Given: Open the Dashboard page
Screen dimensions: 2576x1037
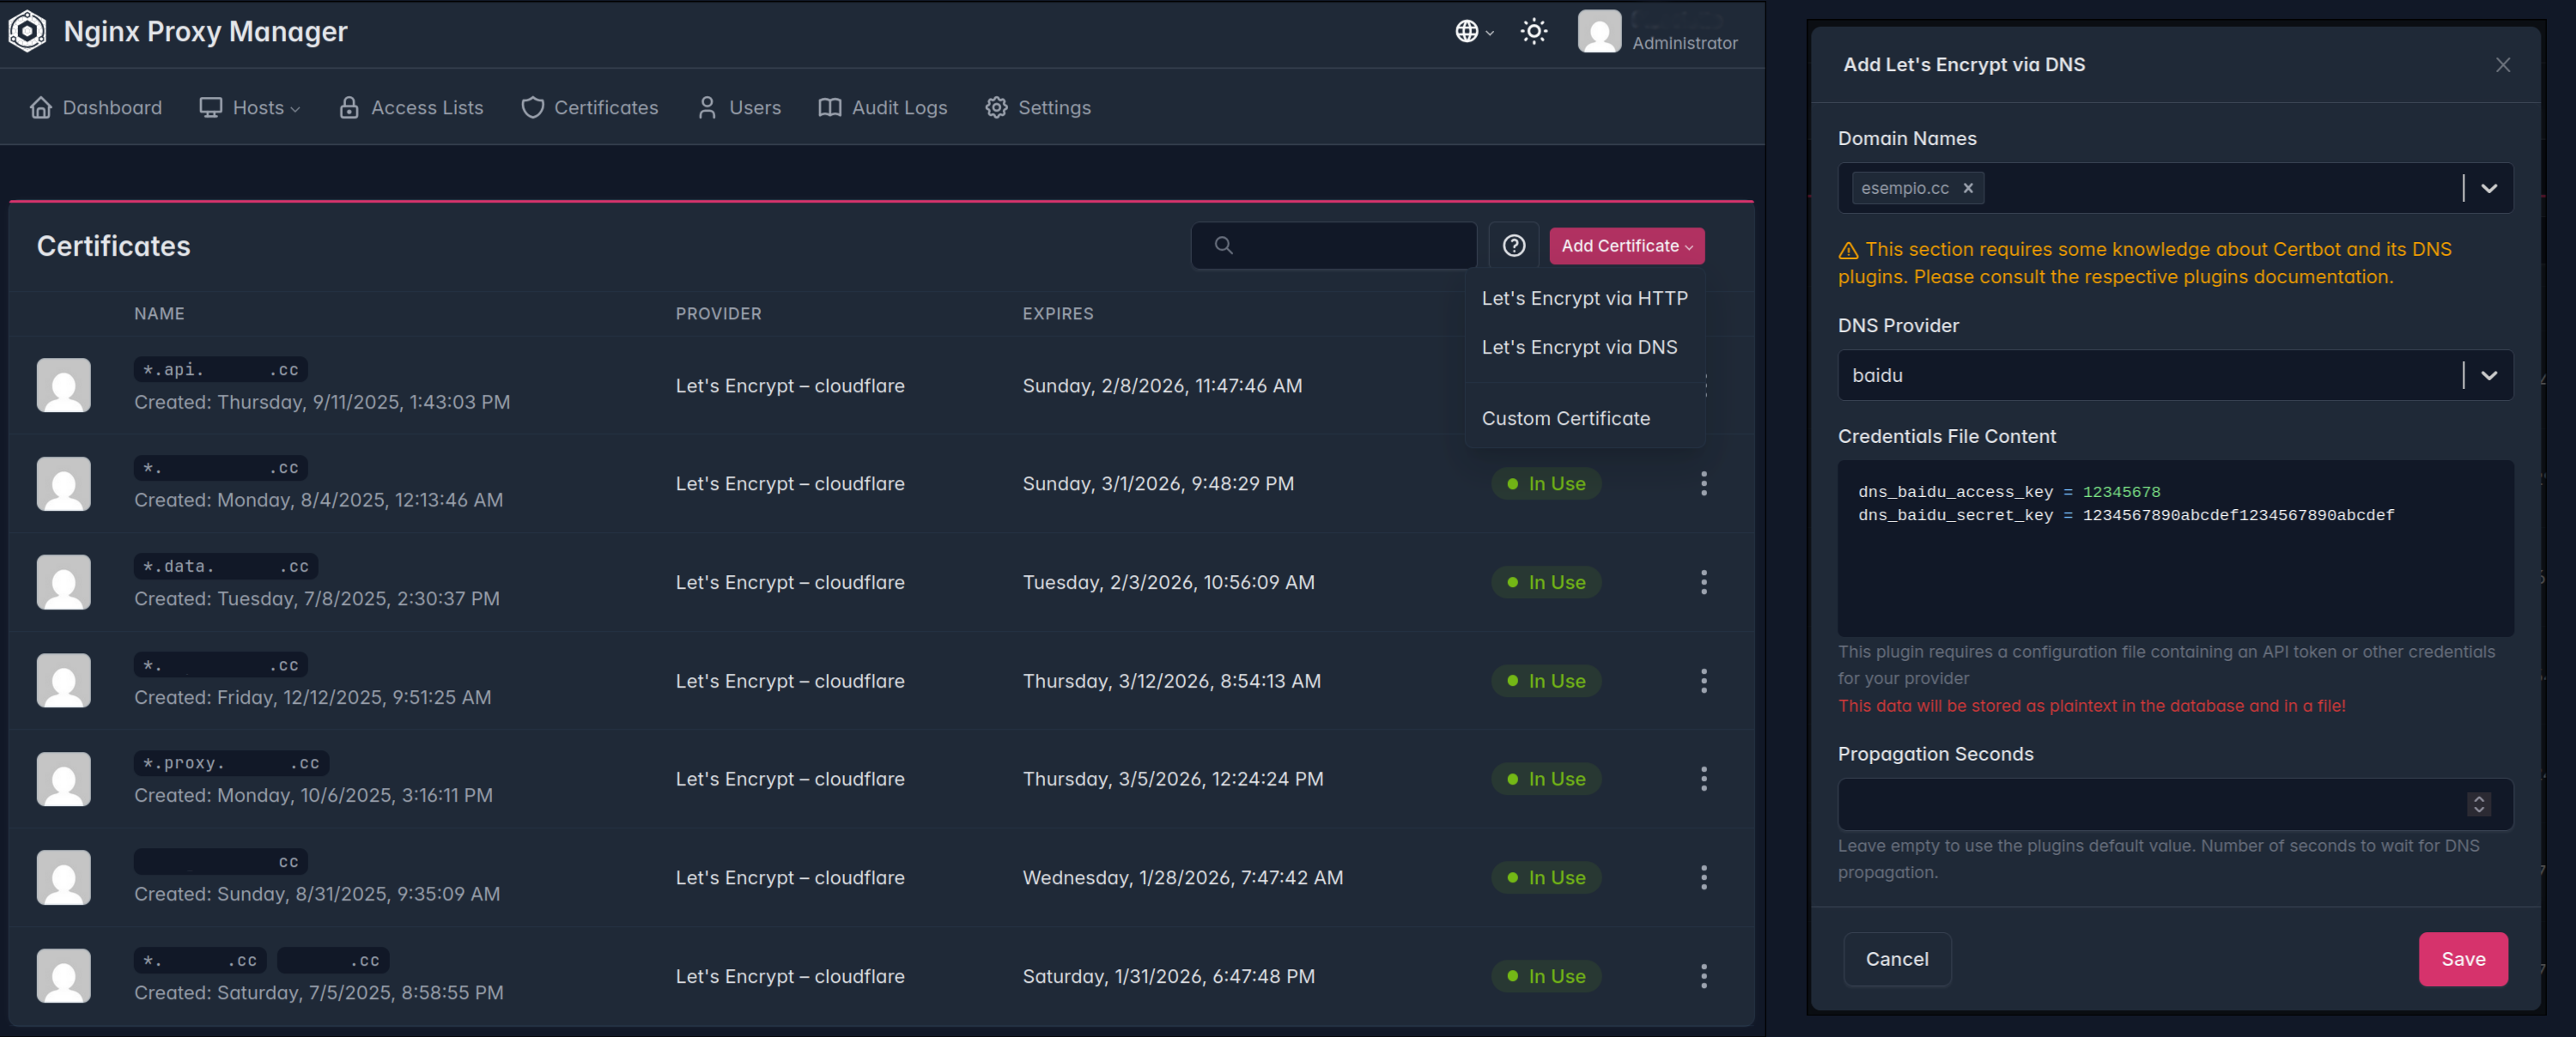Looking at the screenshot, I should pos(96,108).
